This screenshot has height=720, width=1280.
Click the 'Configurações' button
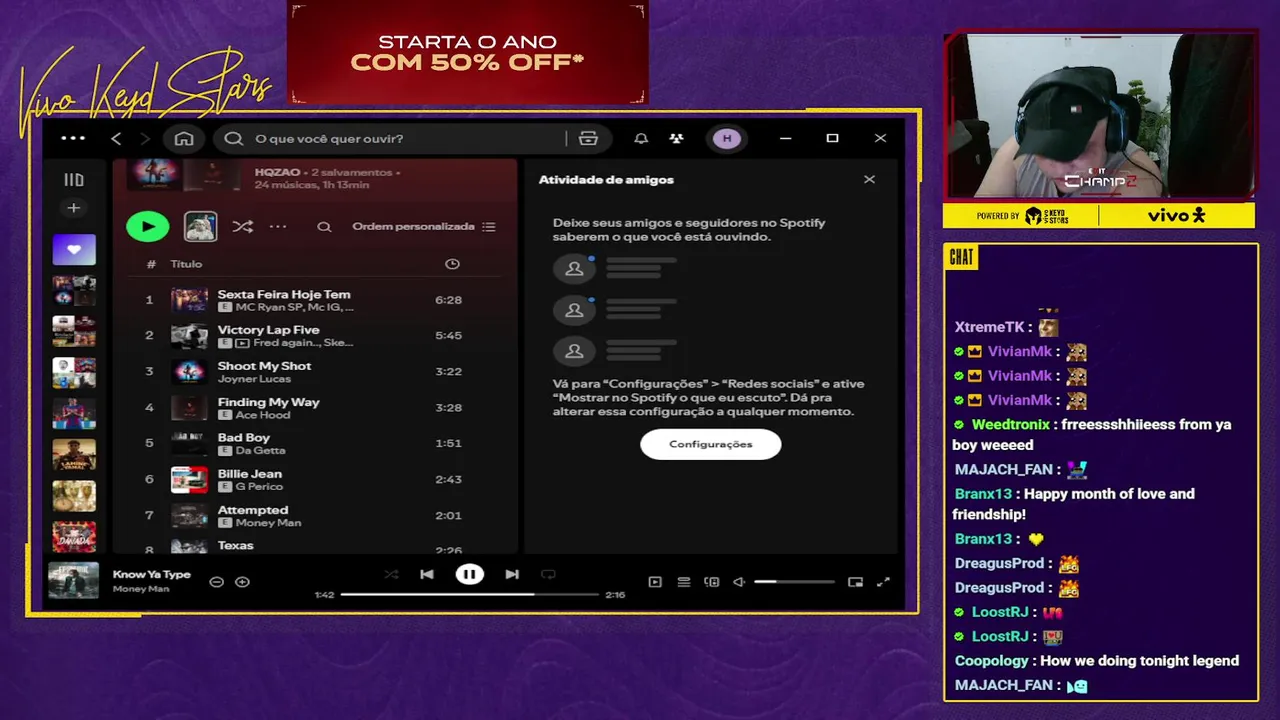click(711, 444)
